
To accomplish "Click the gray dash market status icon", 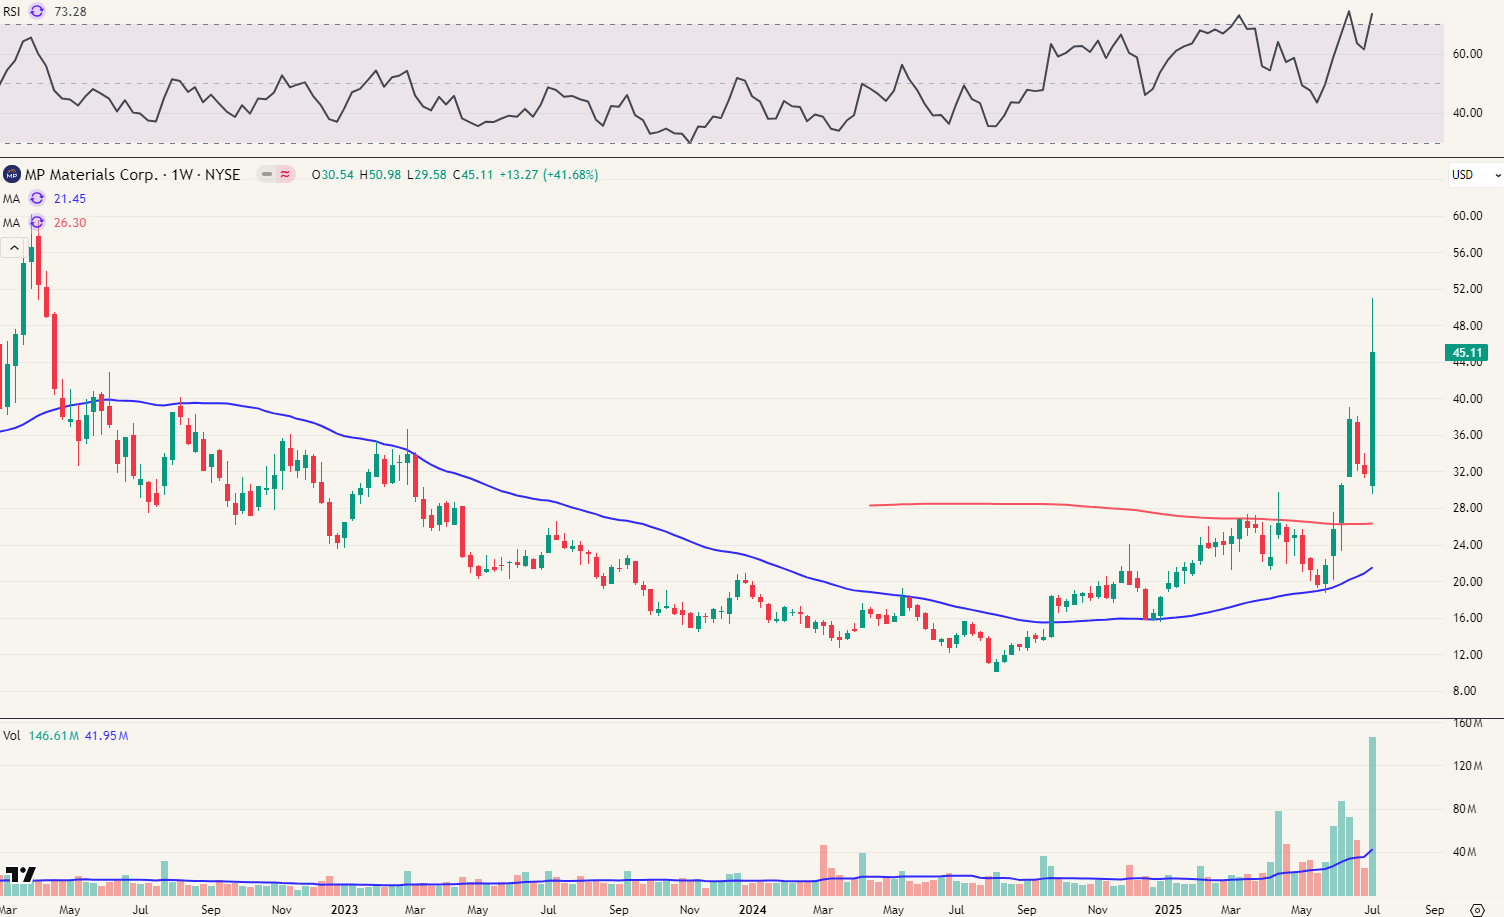I will pyautogui.click(x=266, y=174).
